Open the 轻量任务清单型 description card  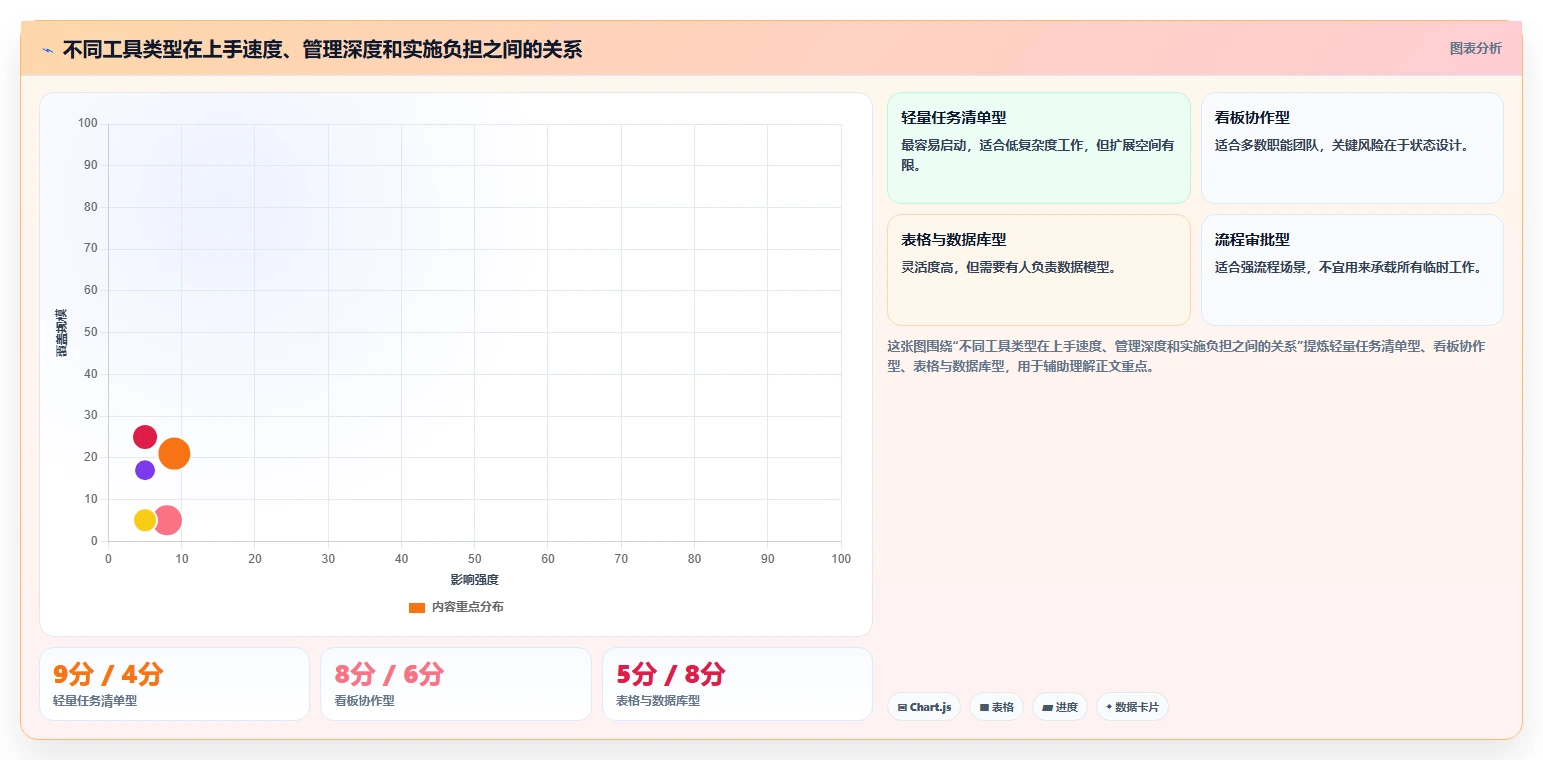coord(1038,148)
